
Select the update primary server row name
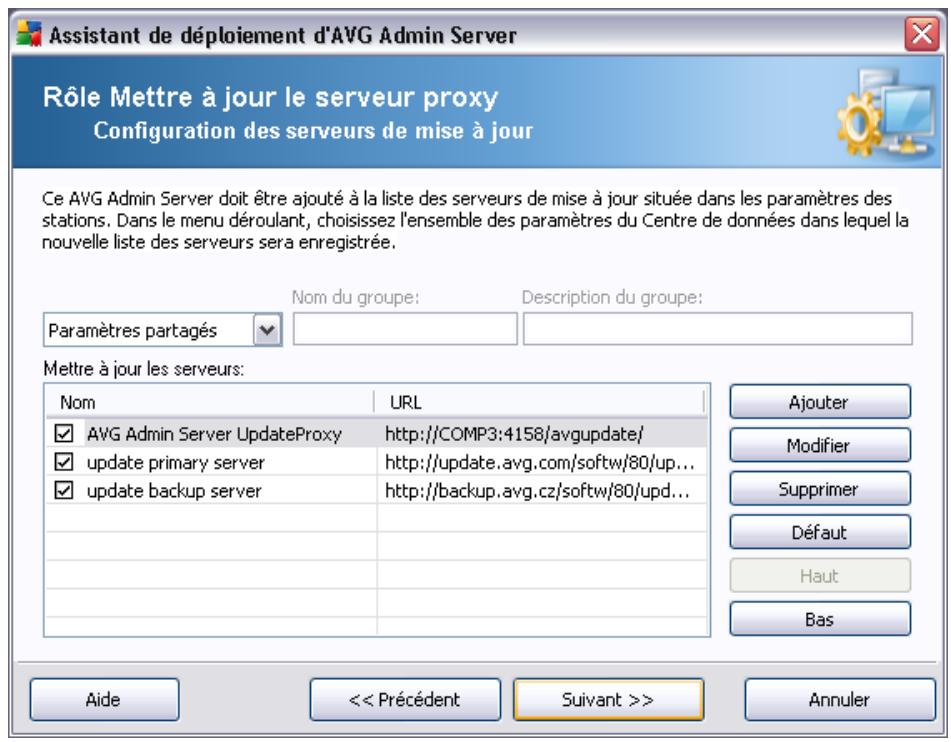click(x=176, y=462)
